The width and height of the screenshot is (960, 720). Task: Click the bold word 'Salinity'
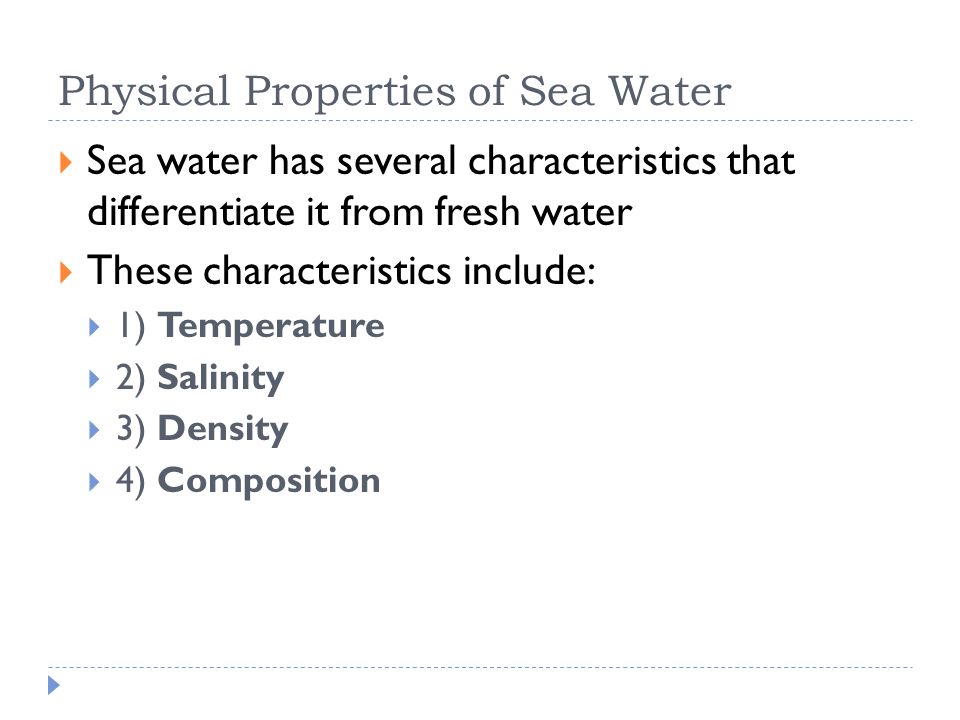coord(221,378)
